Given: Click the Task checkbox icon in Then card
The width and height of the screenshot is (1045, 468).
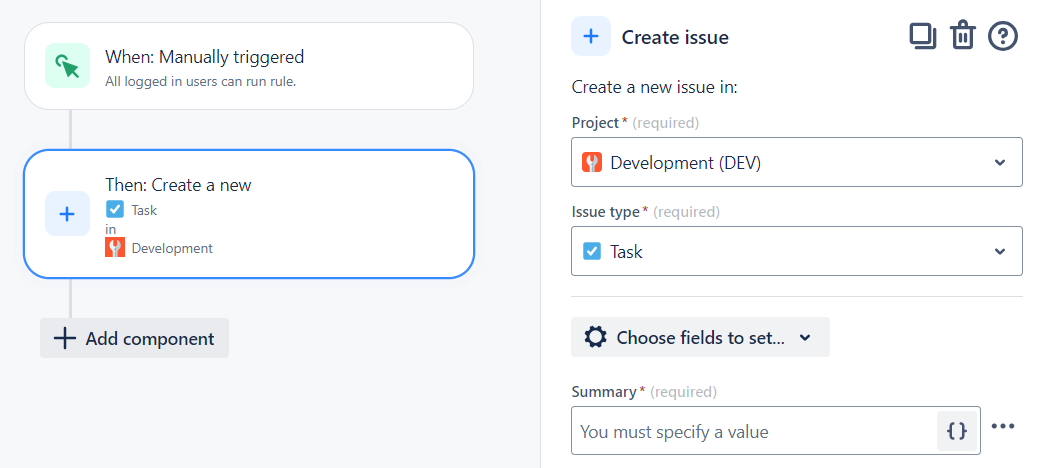Looking at the screenshot, I should click(x=115, y=209).
